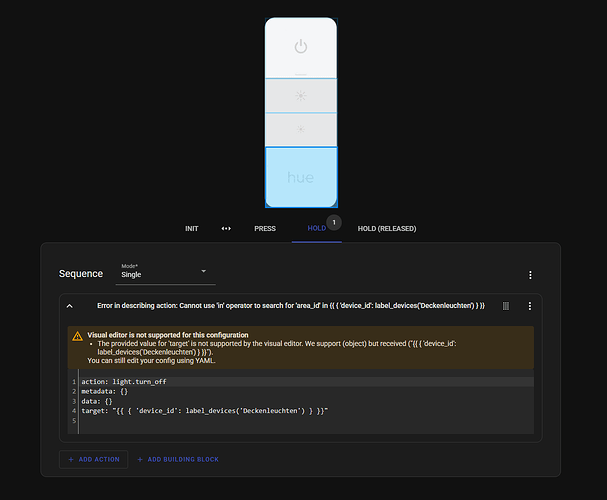Grab the action's drag handle icon
The width and height of the screenshot is (607, 500).
click(x=506, y=306)
